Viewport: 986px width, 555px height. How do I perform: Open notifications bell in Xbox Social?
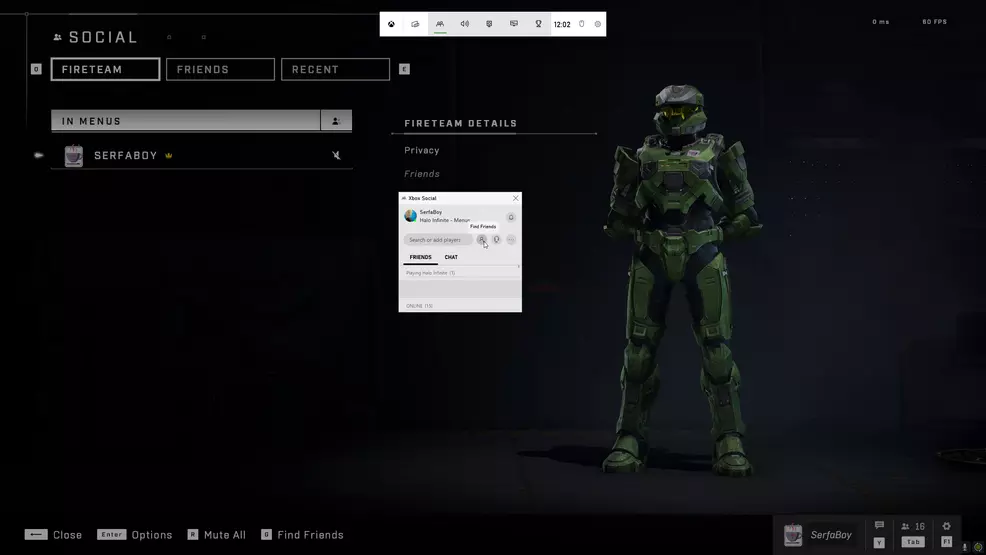[x=511, y=217]
